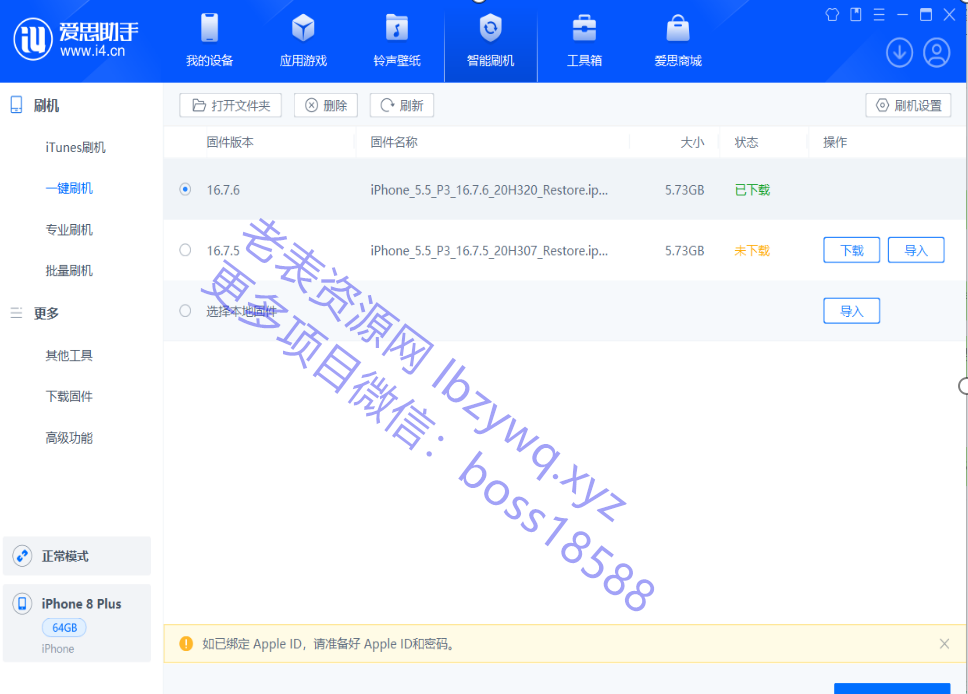The width and height of the screenshot is (968, 694).
Task: Dismiss the Apple ID warning banner
Action: (x=944, y=644)
